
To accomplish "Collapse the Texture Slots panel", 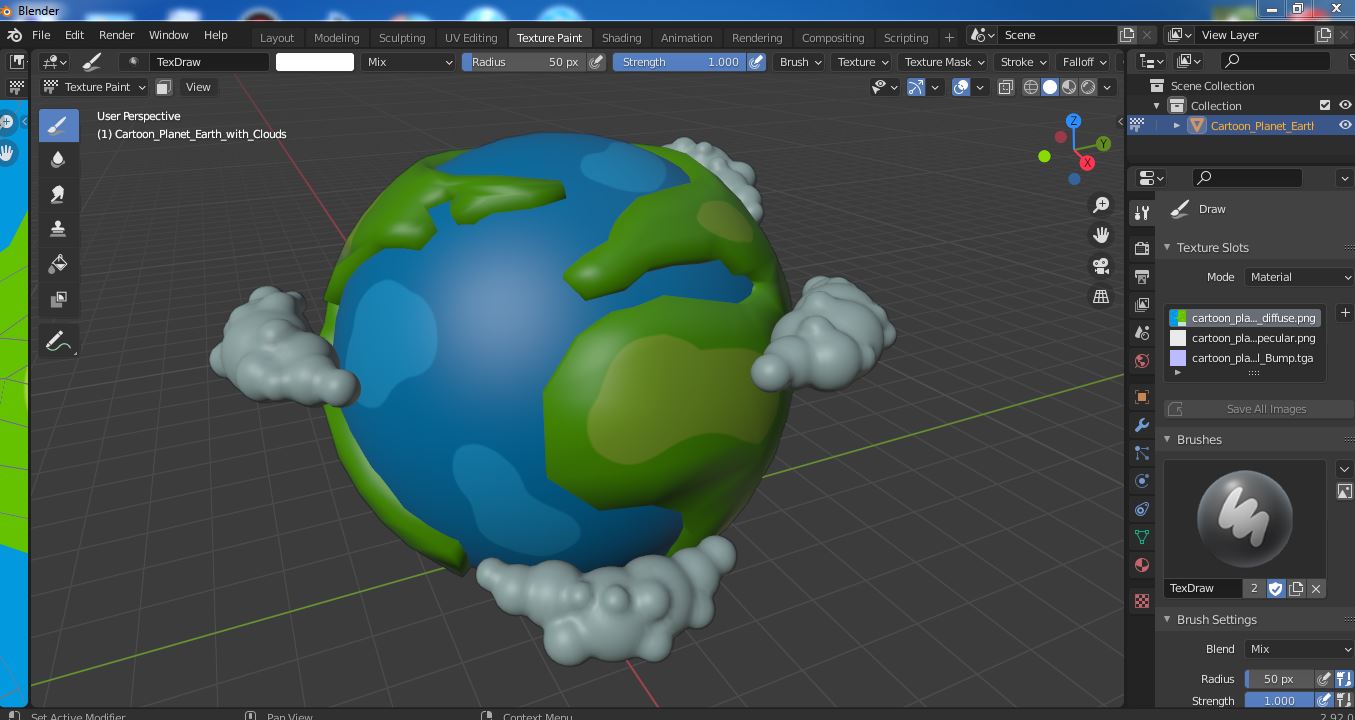I will click(1167, 248).
